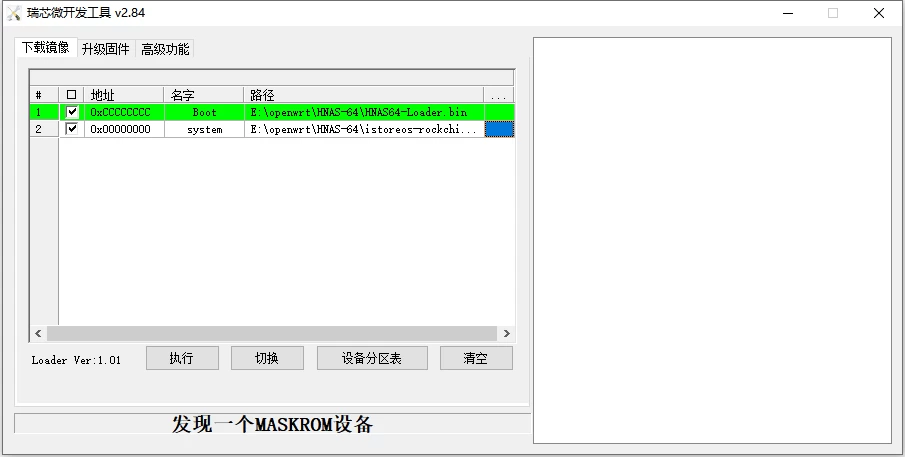Click the 设备分区表 button
Viewport: 905px width, 457px height.
point(372,358)
